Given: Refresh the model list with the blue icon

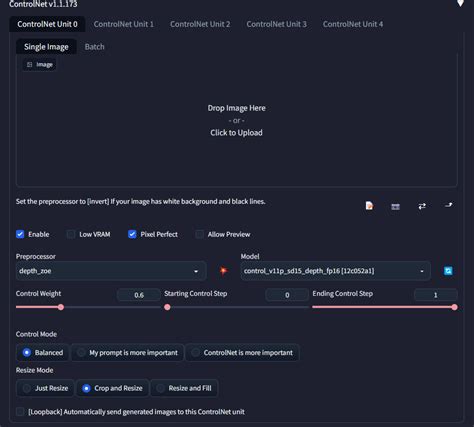Looking at the screenshot, I should [448, 271].
